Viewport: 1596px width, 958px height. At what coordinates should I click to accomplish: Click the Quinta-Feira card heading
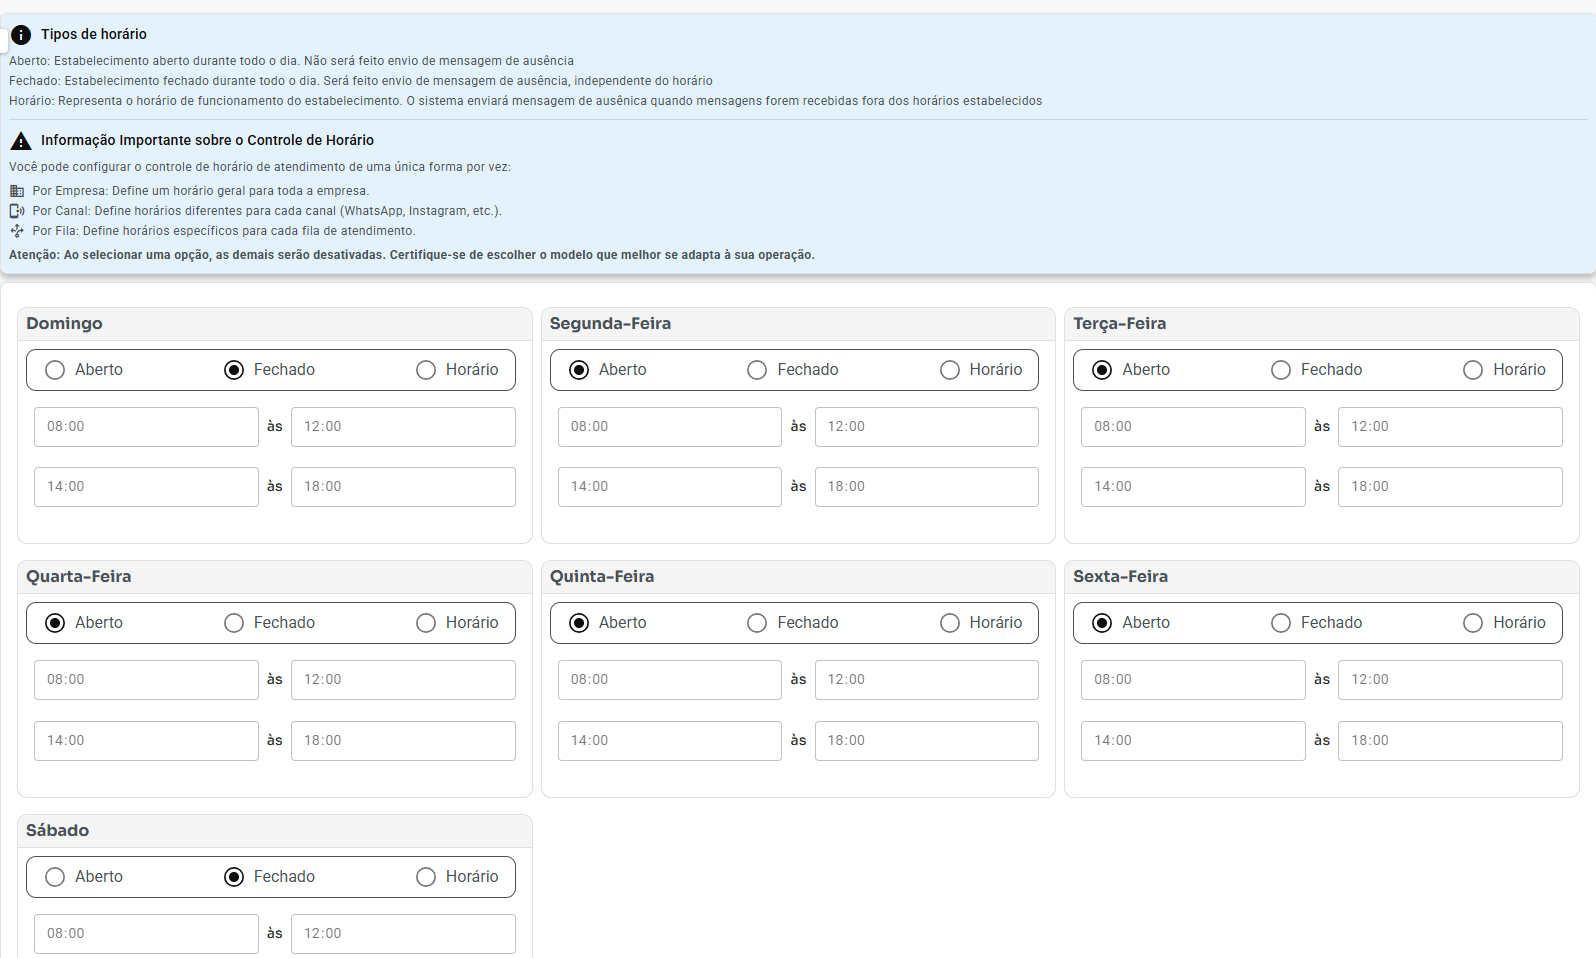(602, 577)
